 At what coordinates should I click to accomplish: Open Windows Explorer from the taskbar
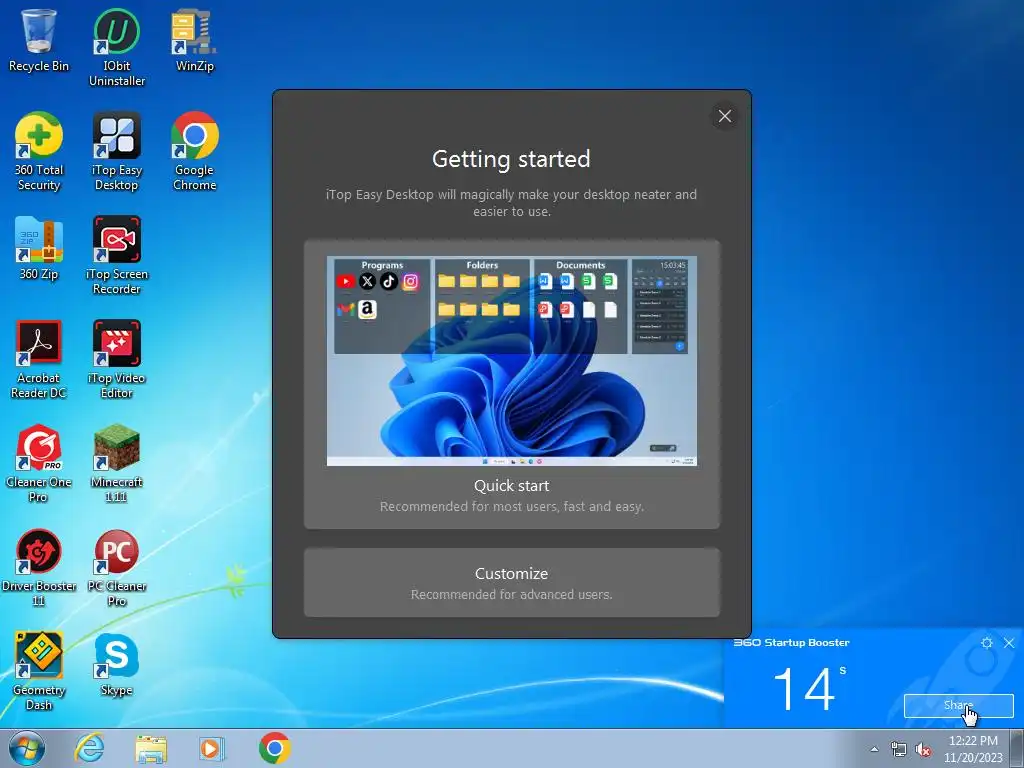tap(151, 748)
